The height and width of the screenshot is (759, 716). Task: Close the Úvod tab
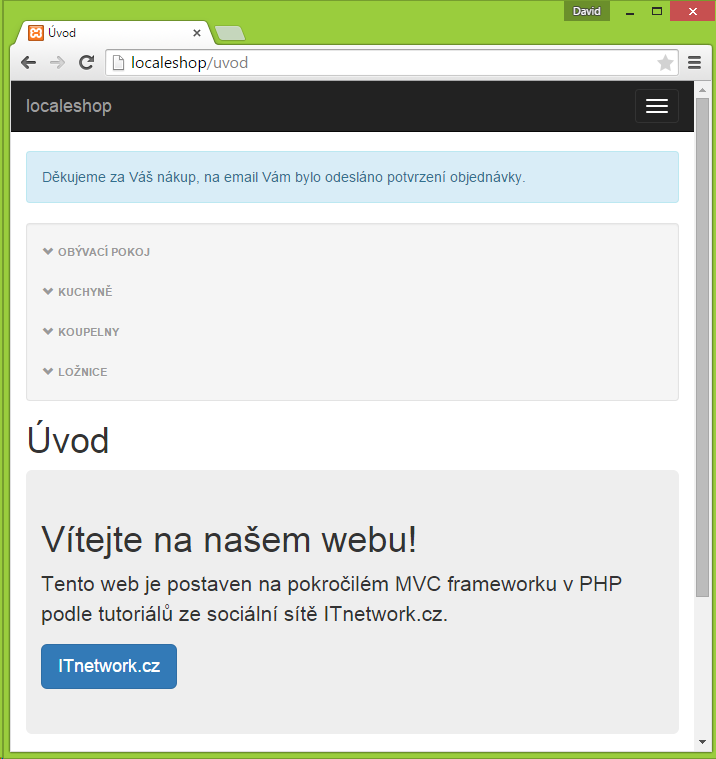pyautogui.click(x=197, y=33)
